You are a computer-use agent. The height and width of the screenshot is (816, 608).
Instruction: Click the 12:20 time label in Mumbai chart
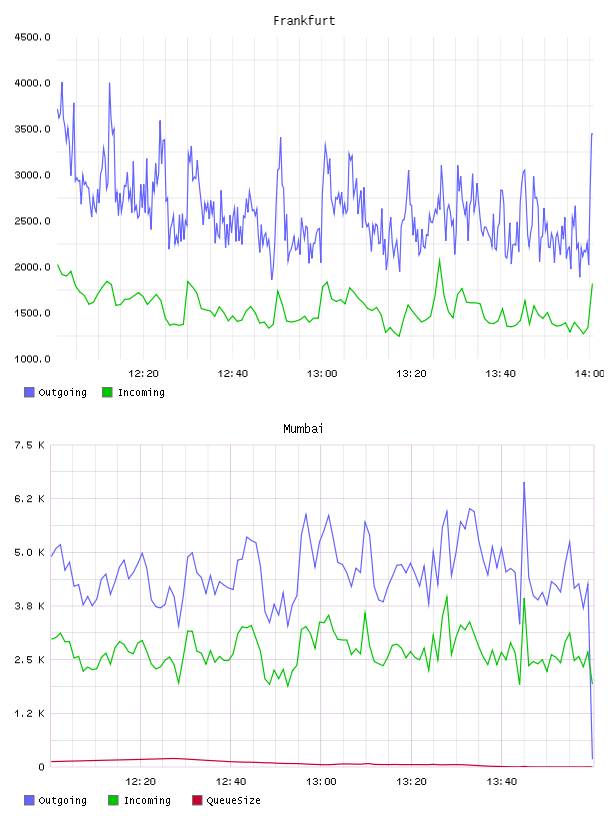point(141,782)
